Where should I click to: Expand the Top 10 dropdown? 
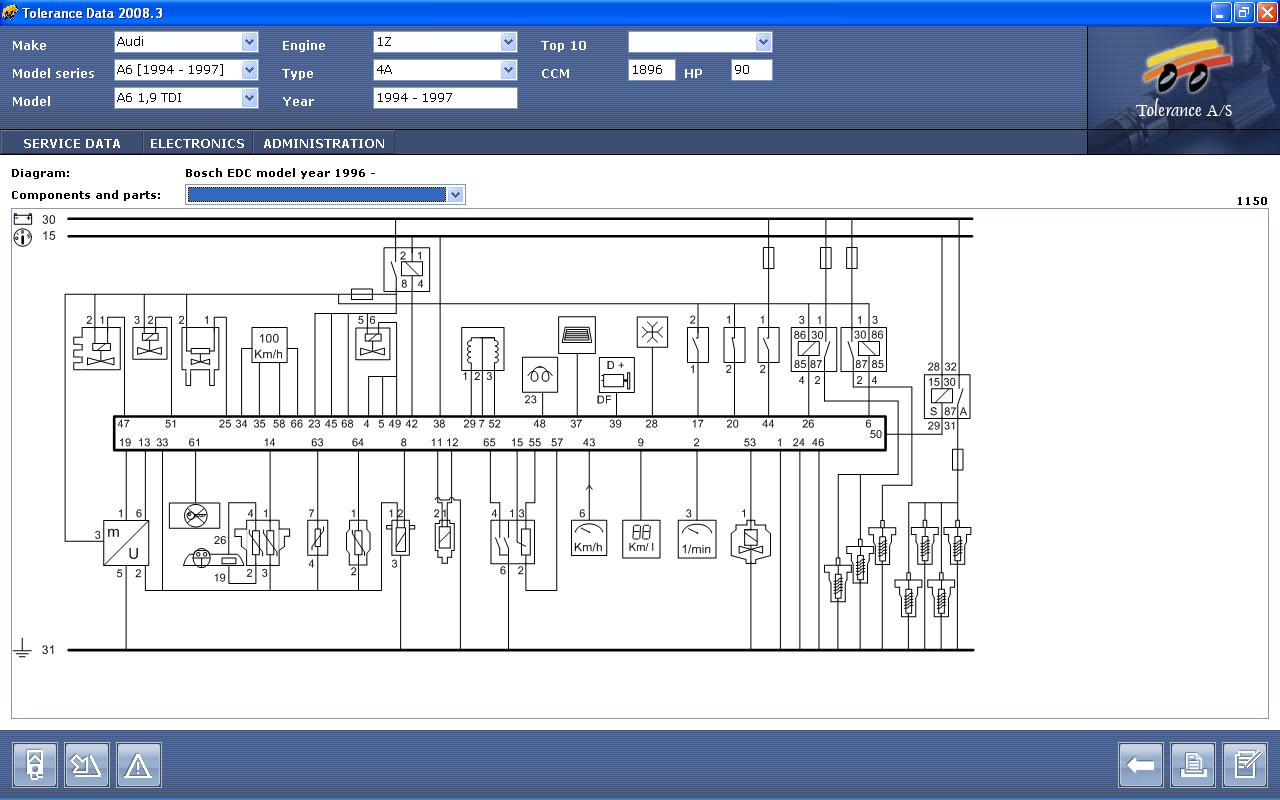[x=763, y=42]
